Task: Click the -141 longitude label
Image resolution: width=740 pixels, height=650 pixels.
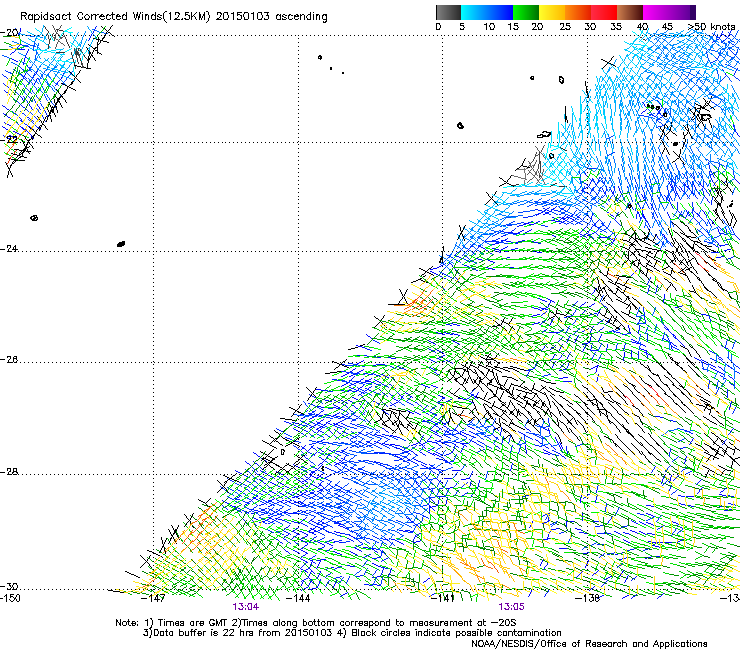Action: click(x=442, y=599)
